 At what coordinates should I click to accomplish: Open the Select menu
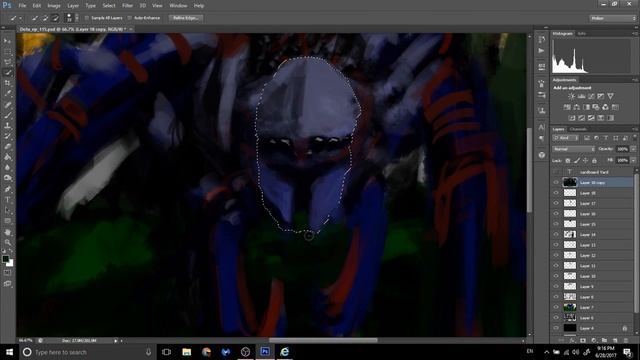pyautogui.click(x=109, y=6)
